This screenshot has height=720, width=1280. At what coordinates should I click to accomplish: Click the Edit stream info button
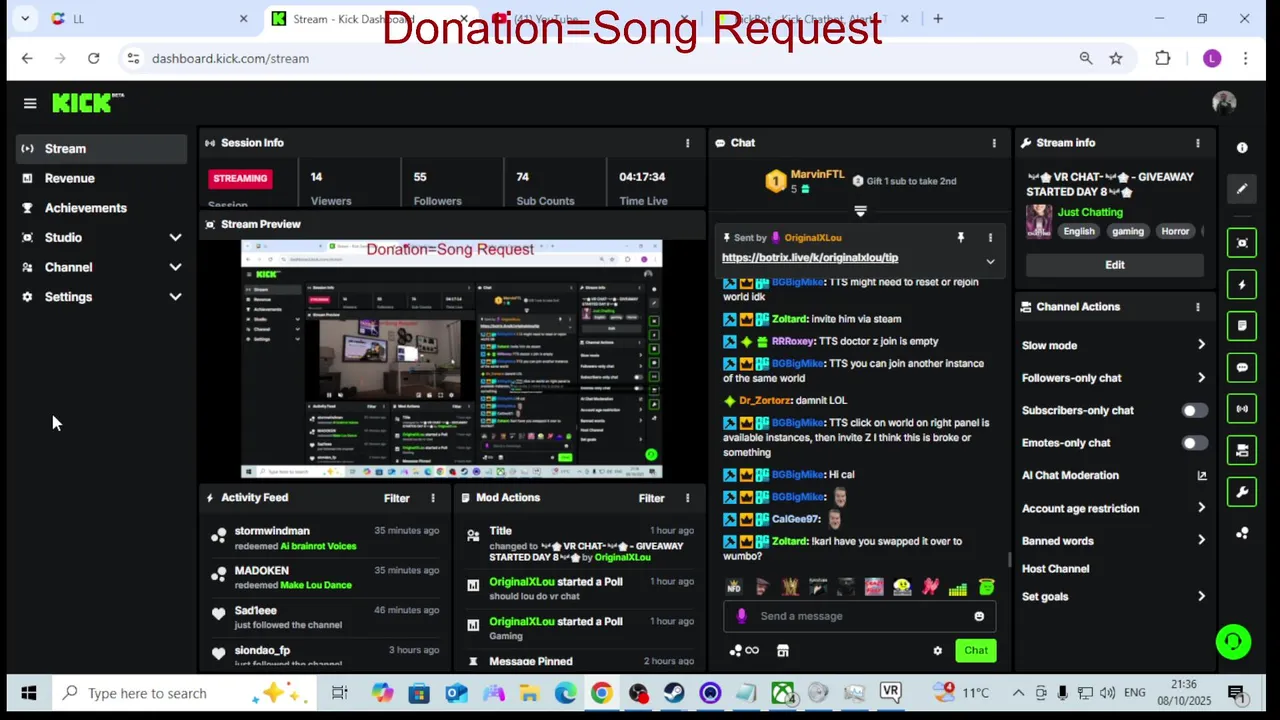click(1114, 265)
